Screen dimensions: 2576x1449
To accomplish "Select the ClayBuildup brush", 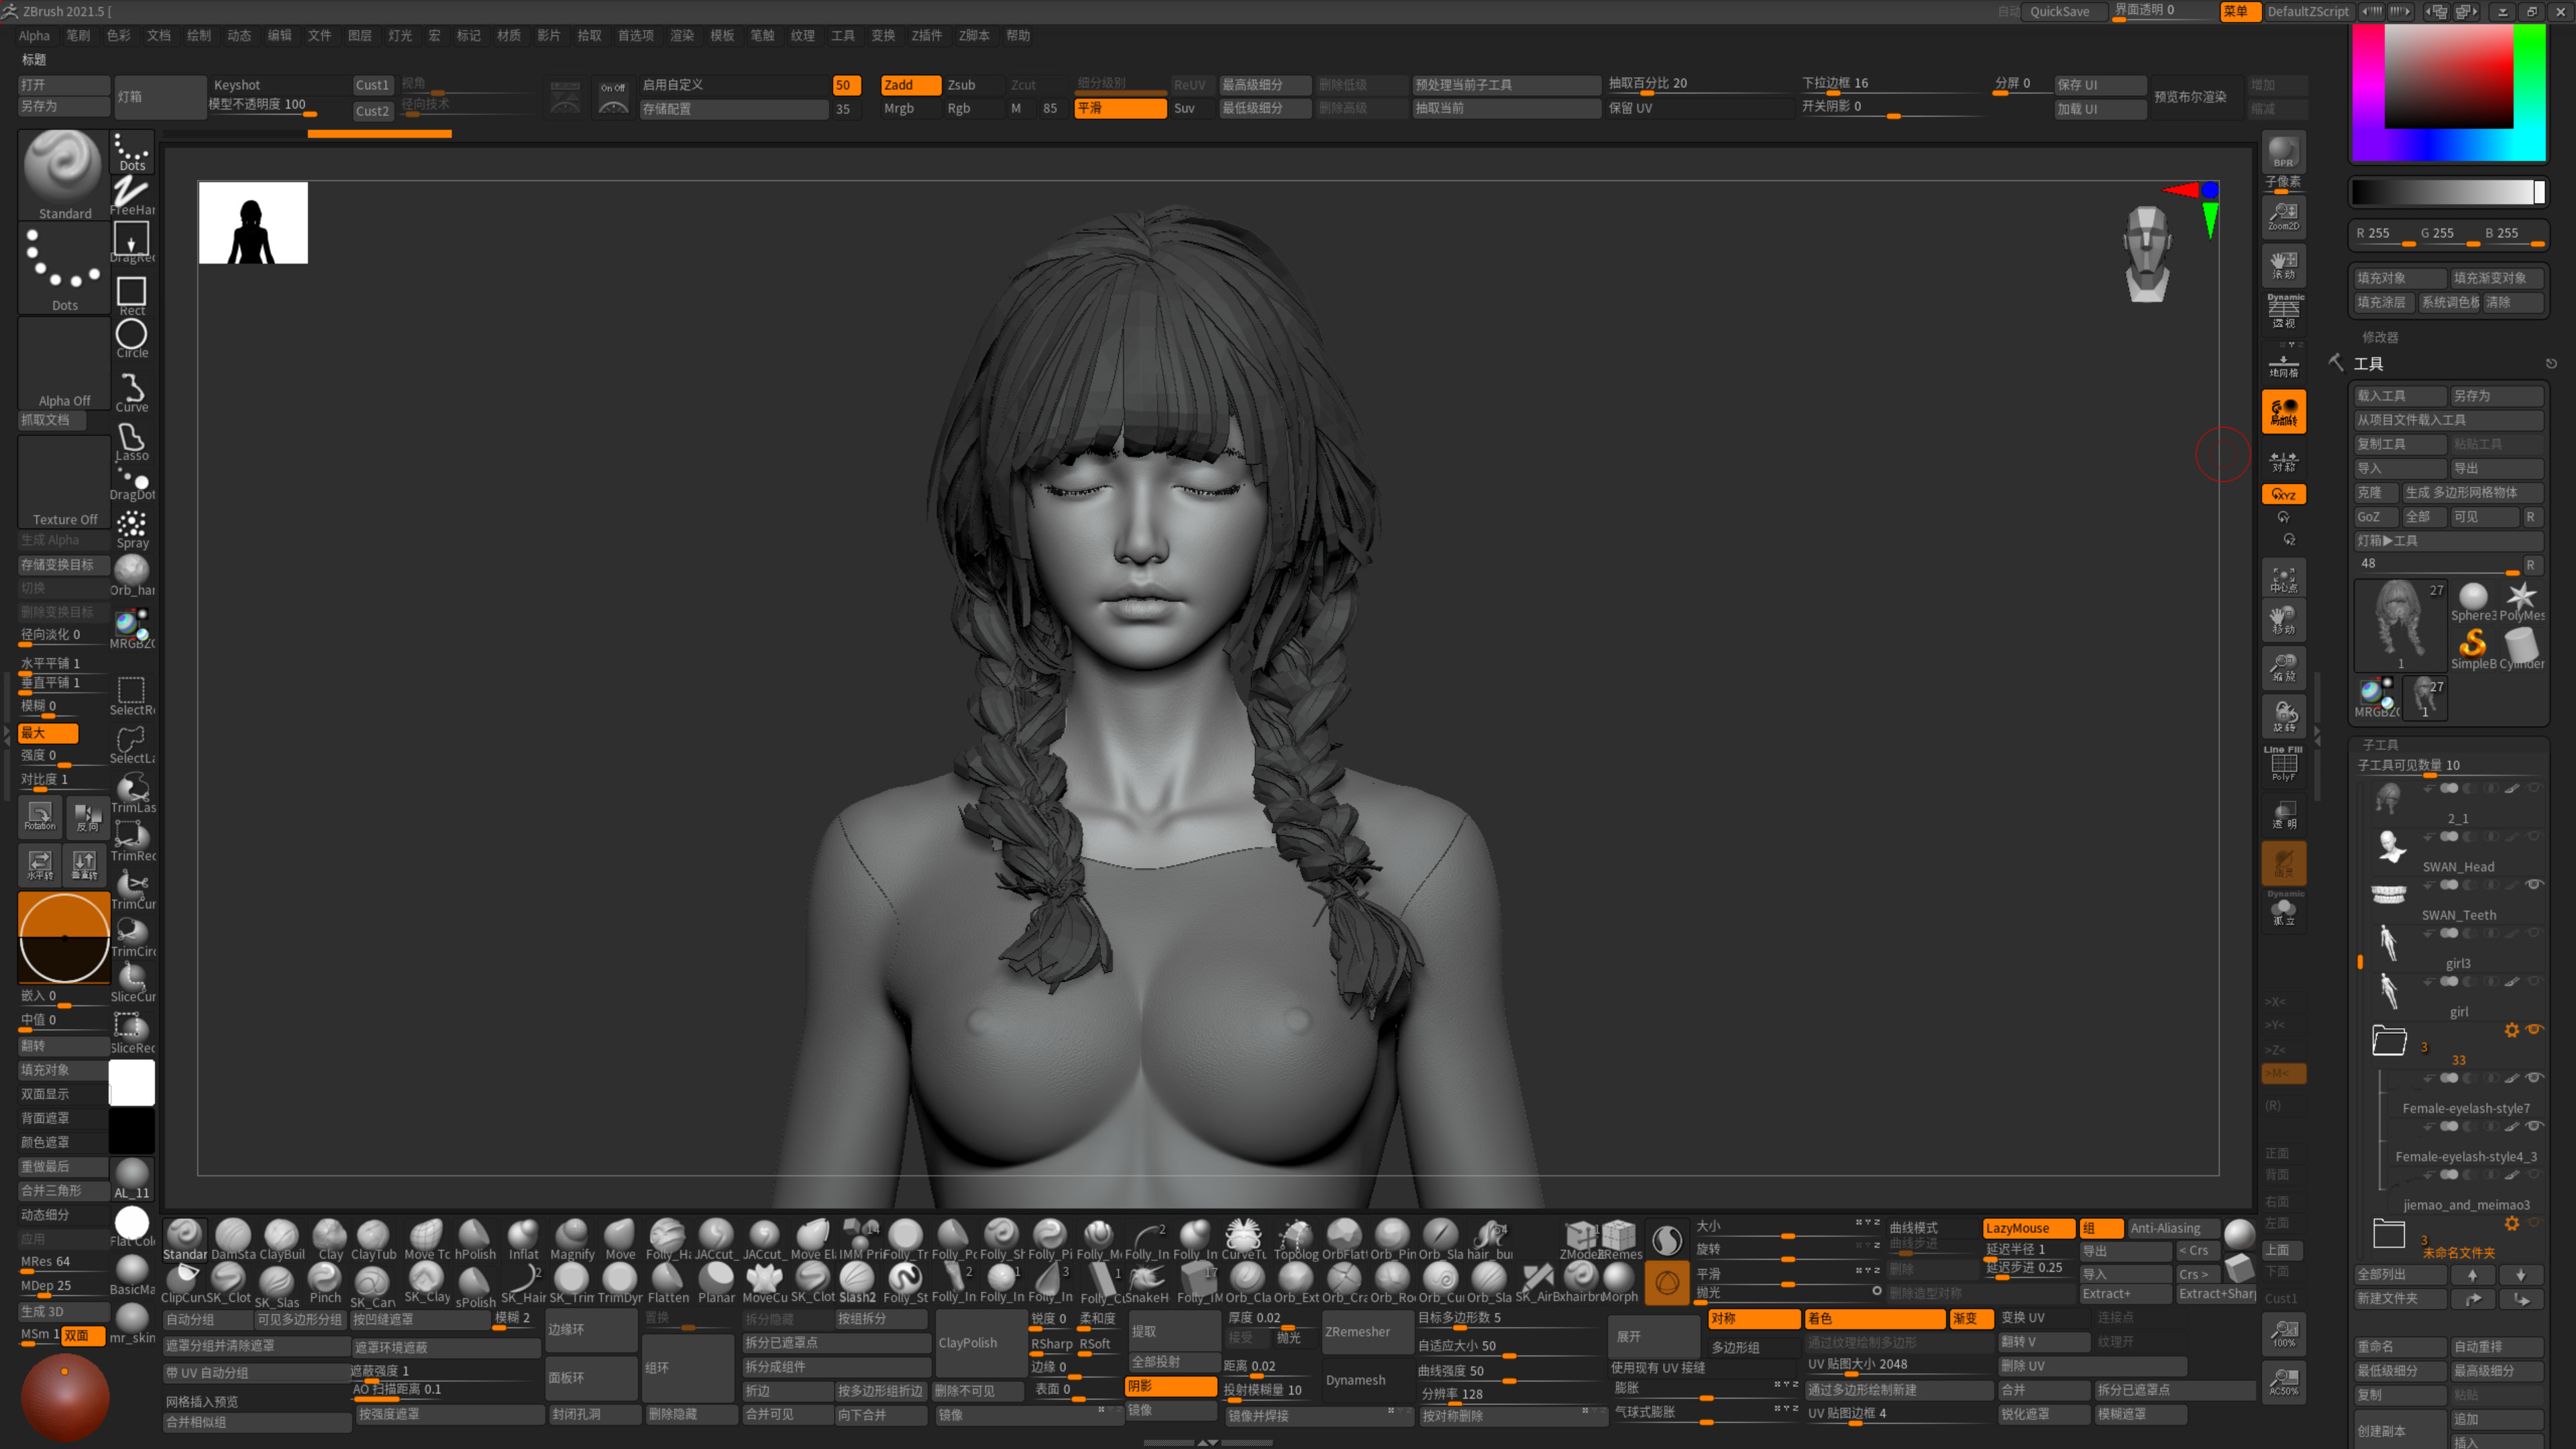I will point(282,1240).
